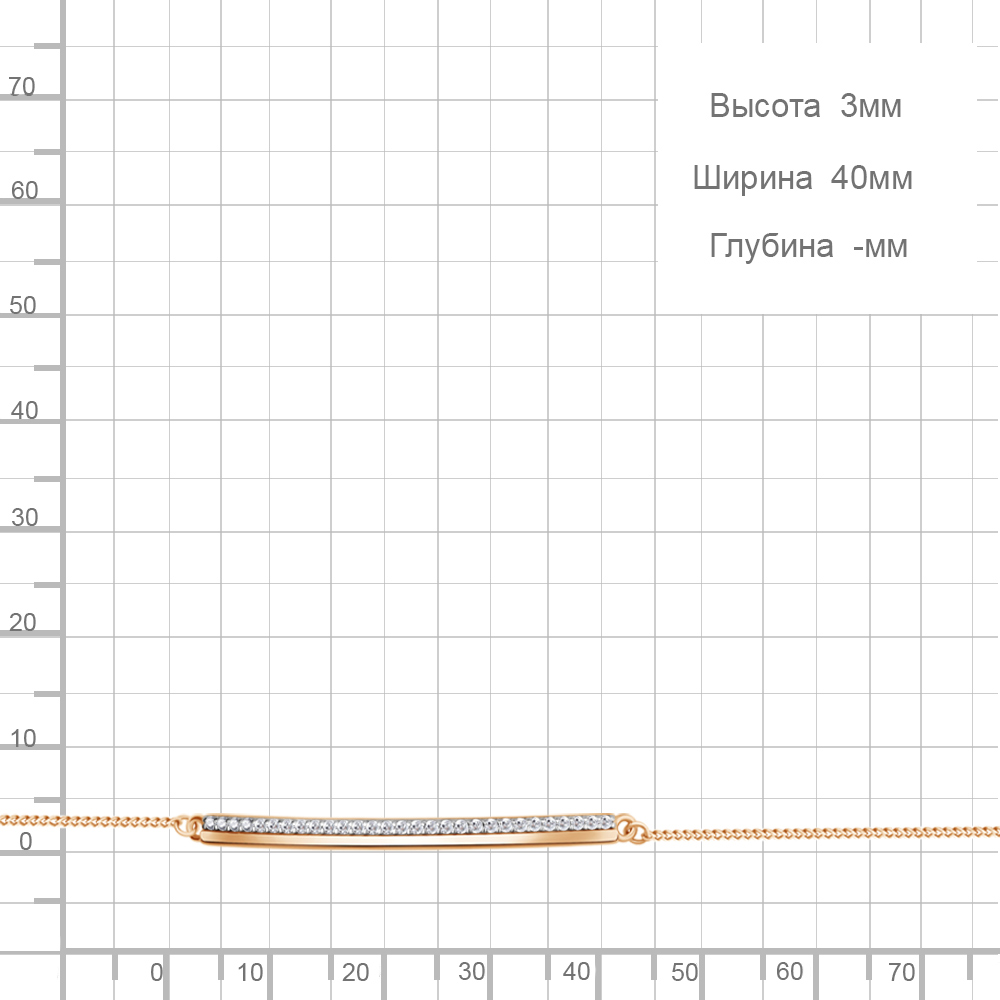Click the 70 label on the vertical ruler

(x=22, y=87)
